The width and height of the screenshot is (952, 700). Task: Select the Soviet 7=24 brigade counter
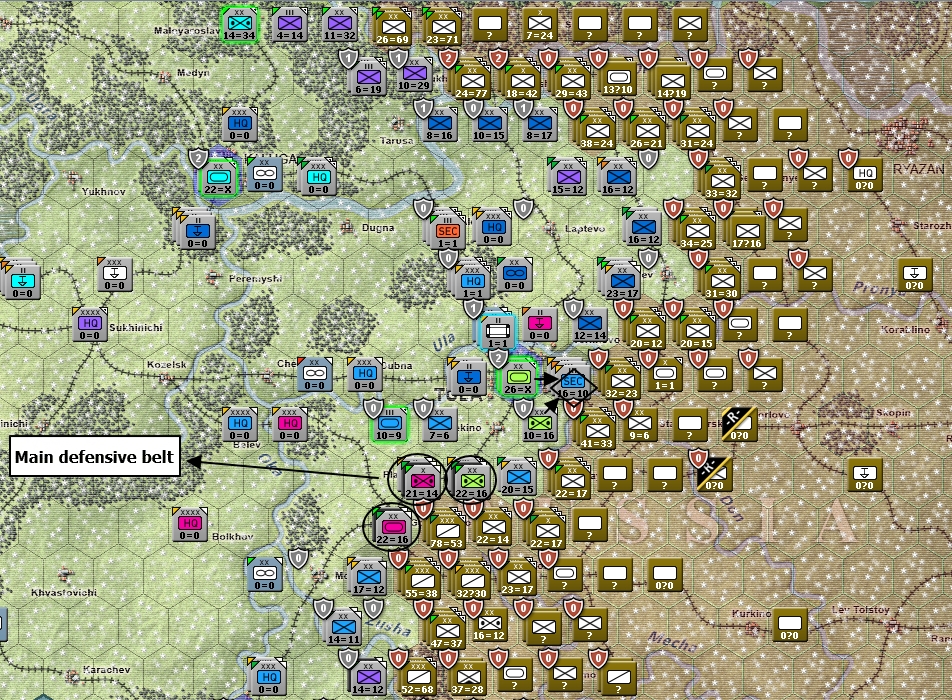coord(539,24)
